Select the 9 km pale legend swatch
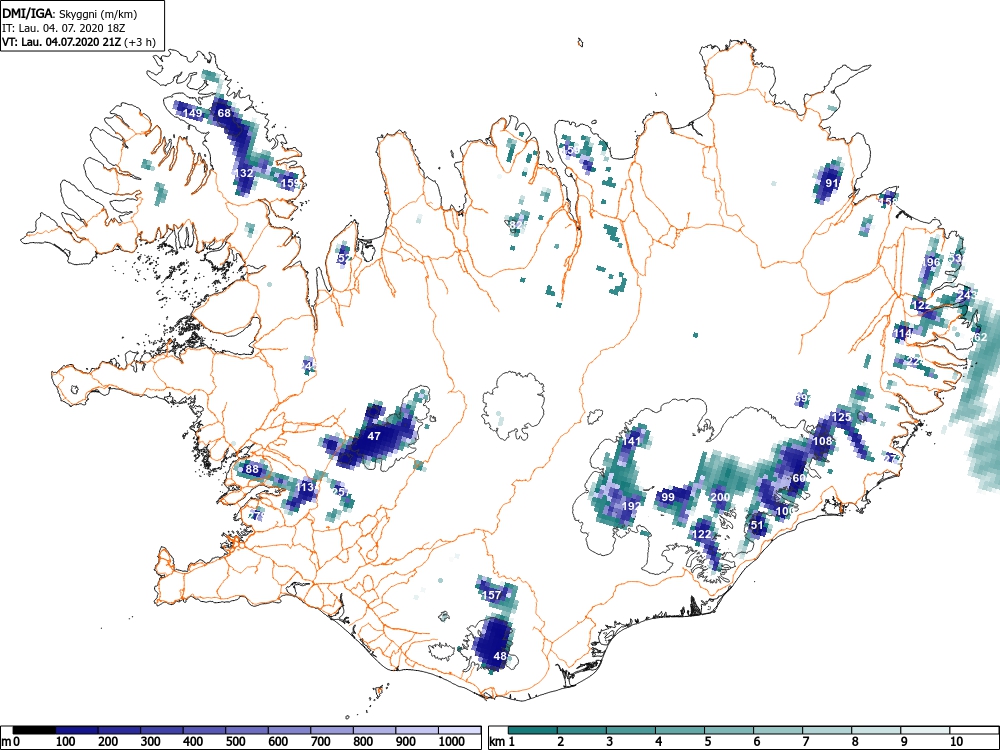The image size is (1000, 750). pos(925,730)
